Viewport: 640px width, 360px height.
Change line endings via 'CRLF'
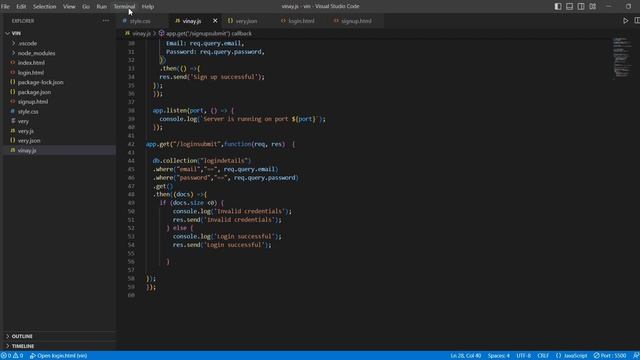point(543,356)
